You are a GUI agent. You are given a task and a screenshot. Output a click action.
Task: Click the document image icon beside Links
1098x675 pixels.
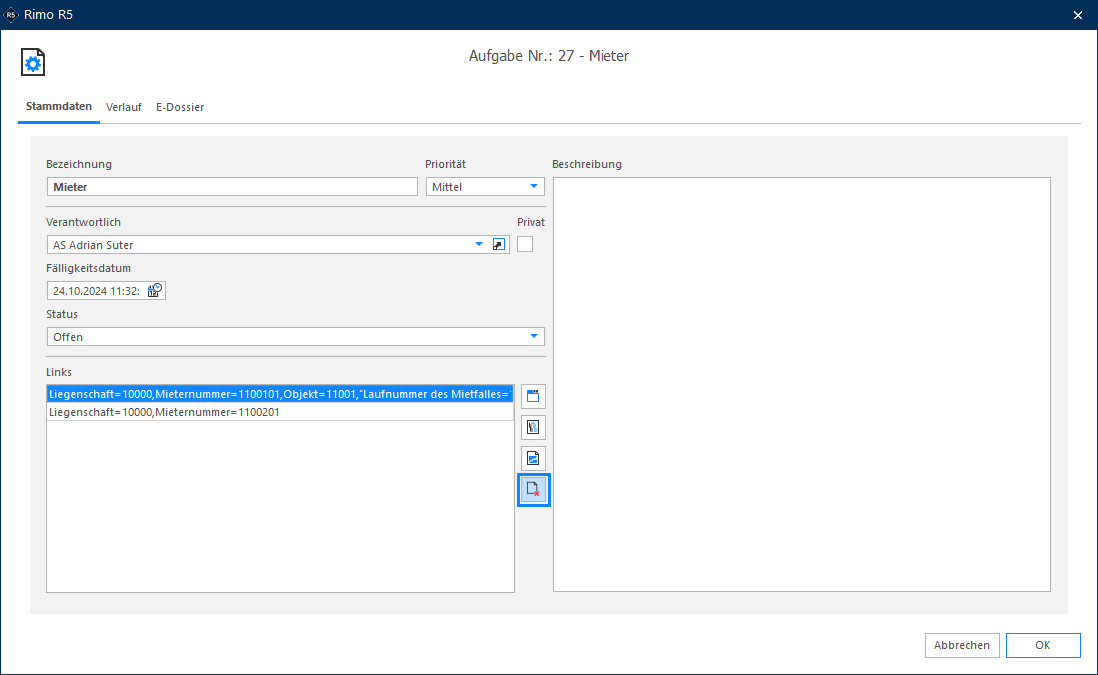(533, 459)
